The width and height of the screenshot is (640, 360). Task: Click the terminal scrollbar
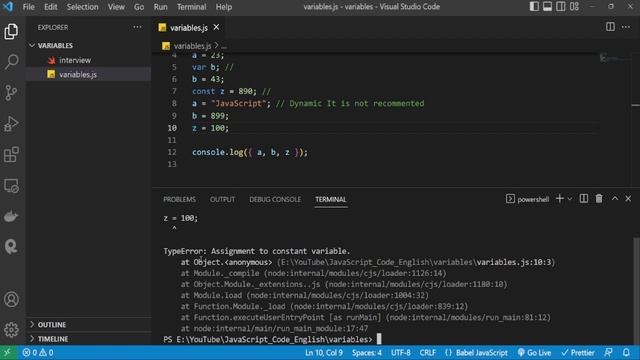pyautogui.click(x=636, y=290)
